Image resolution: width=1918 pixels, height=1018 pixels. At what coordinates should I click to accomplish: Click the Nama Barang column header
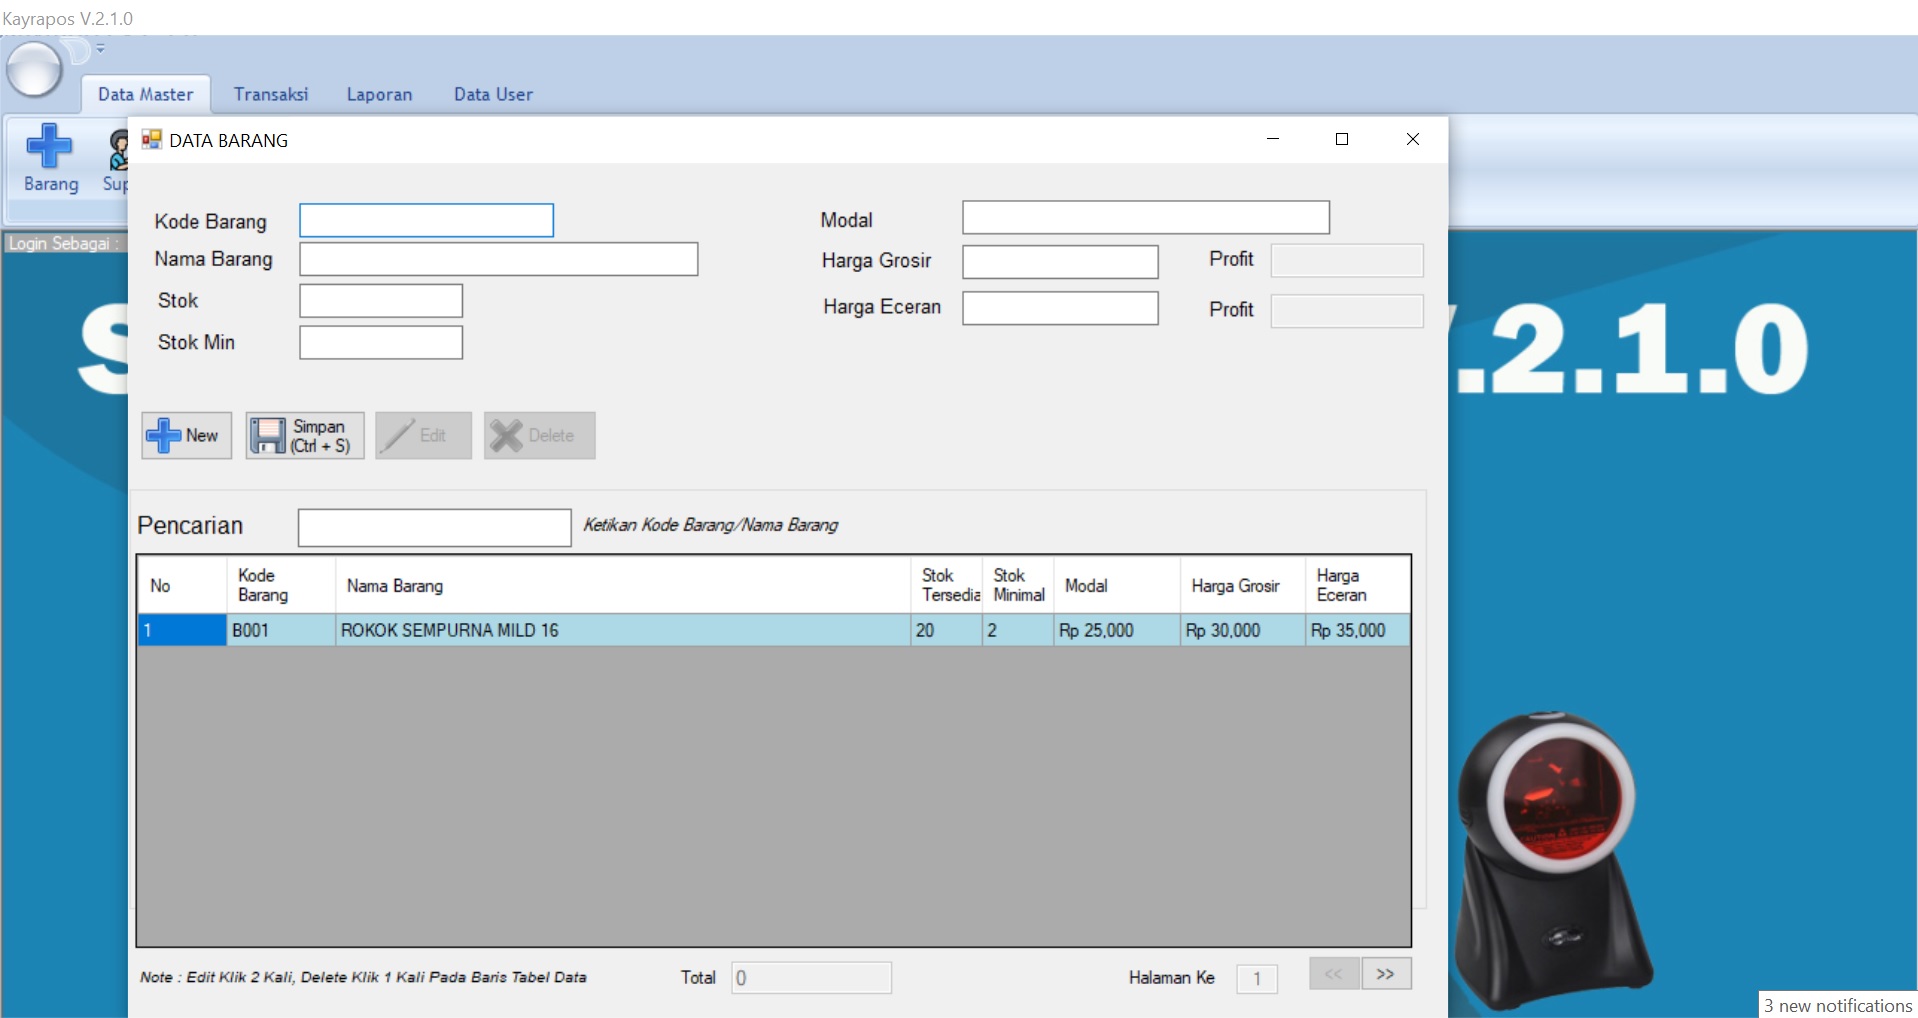click(x=620, y=586)
